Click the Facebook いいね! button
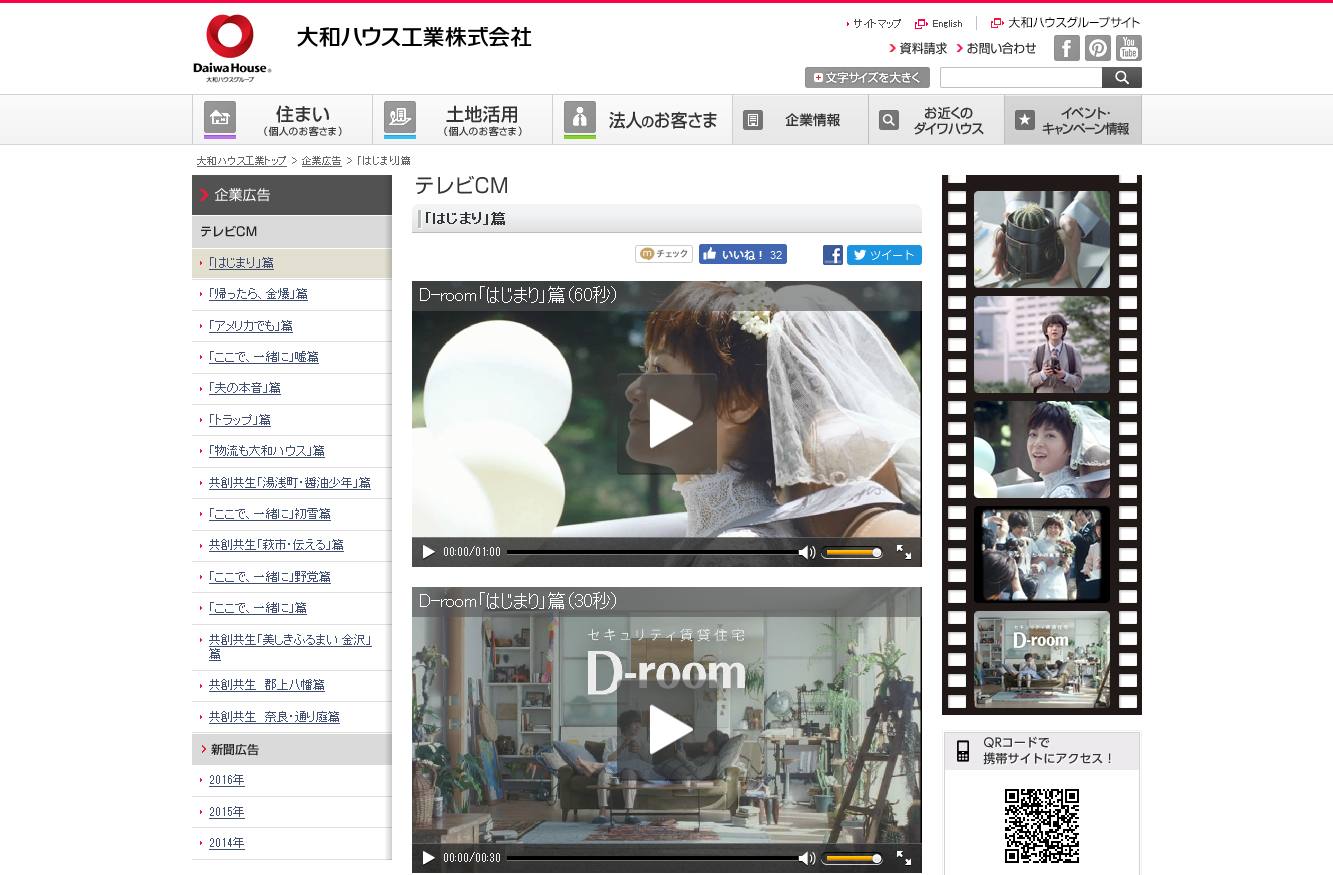1333x875 pixels. pos(743,254)
